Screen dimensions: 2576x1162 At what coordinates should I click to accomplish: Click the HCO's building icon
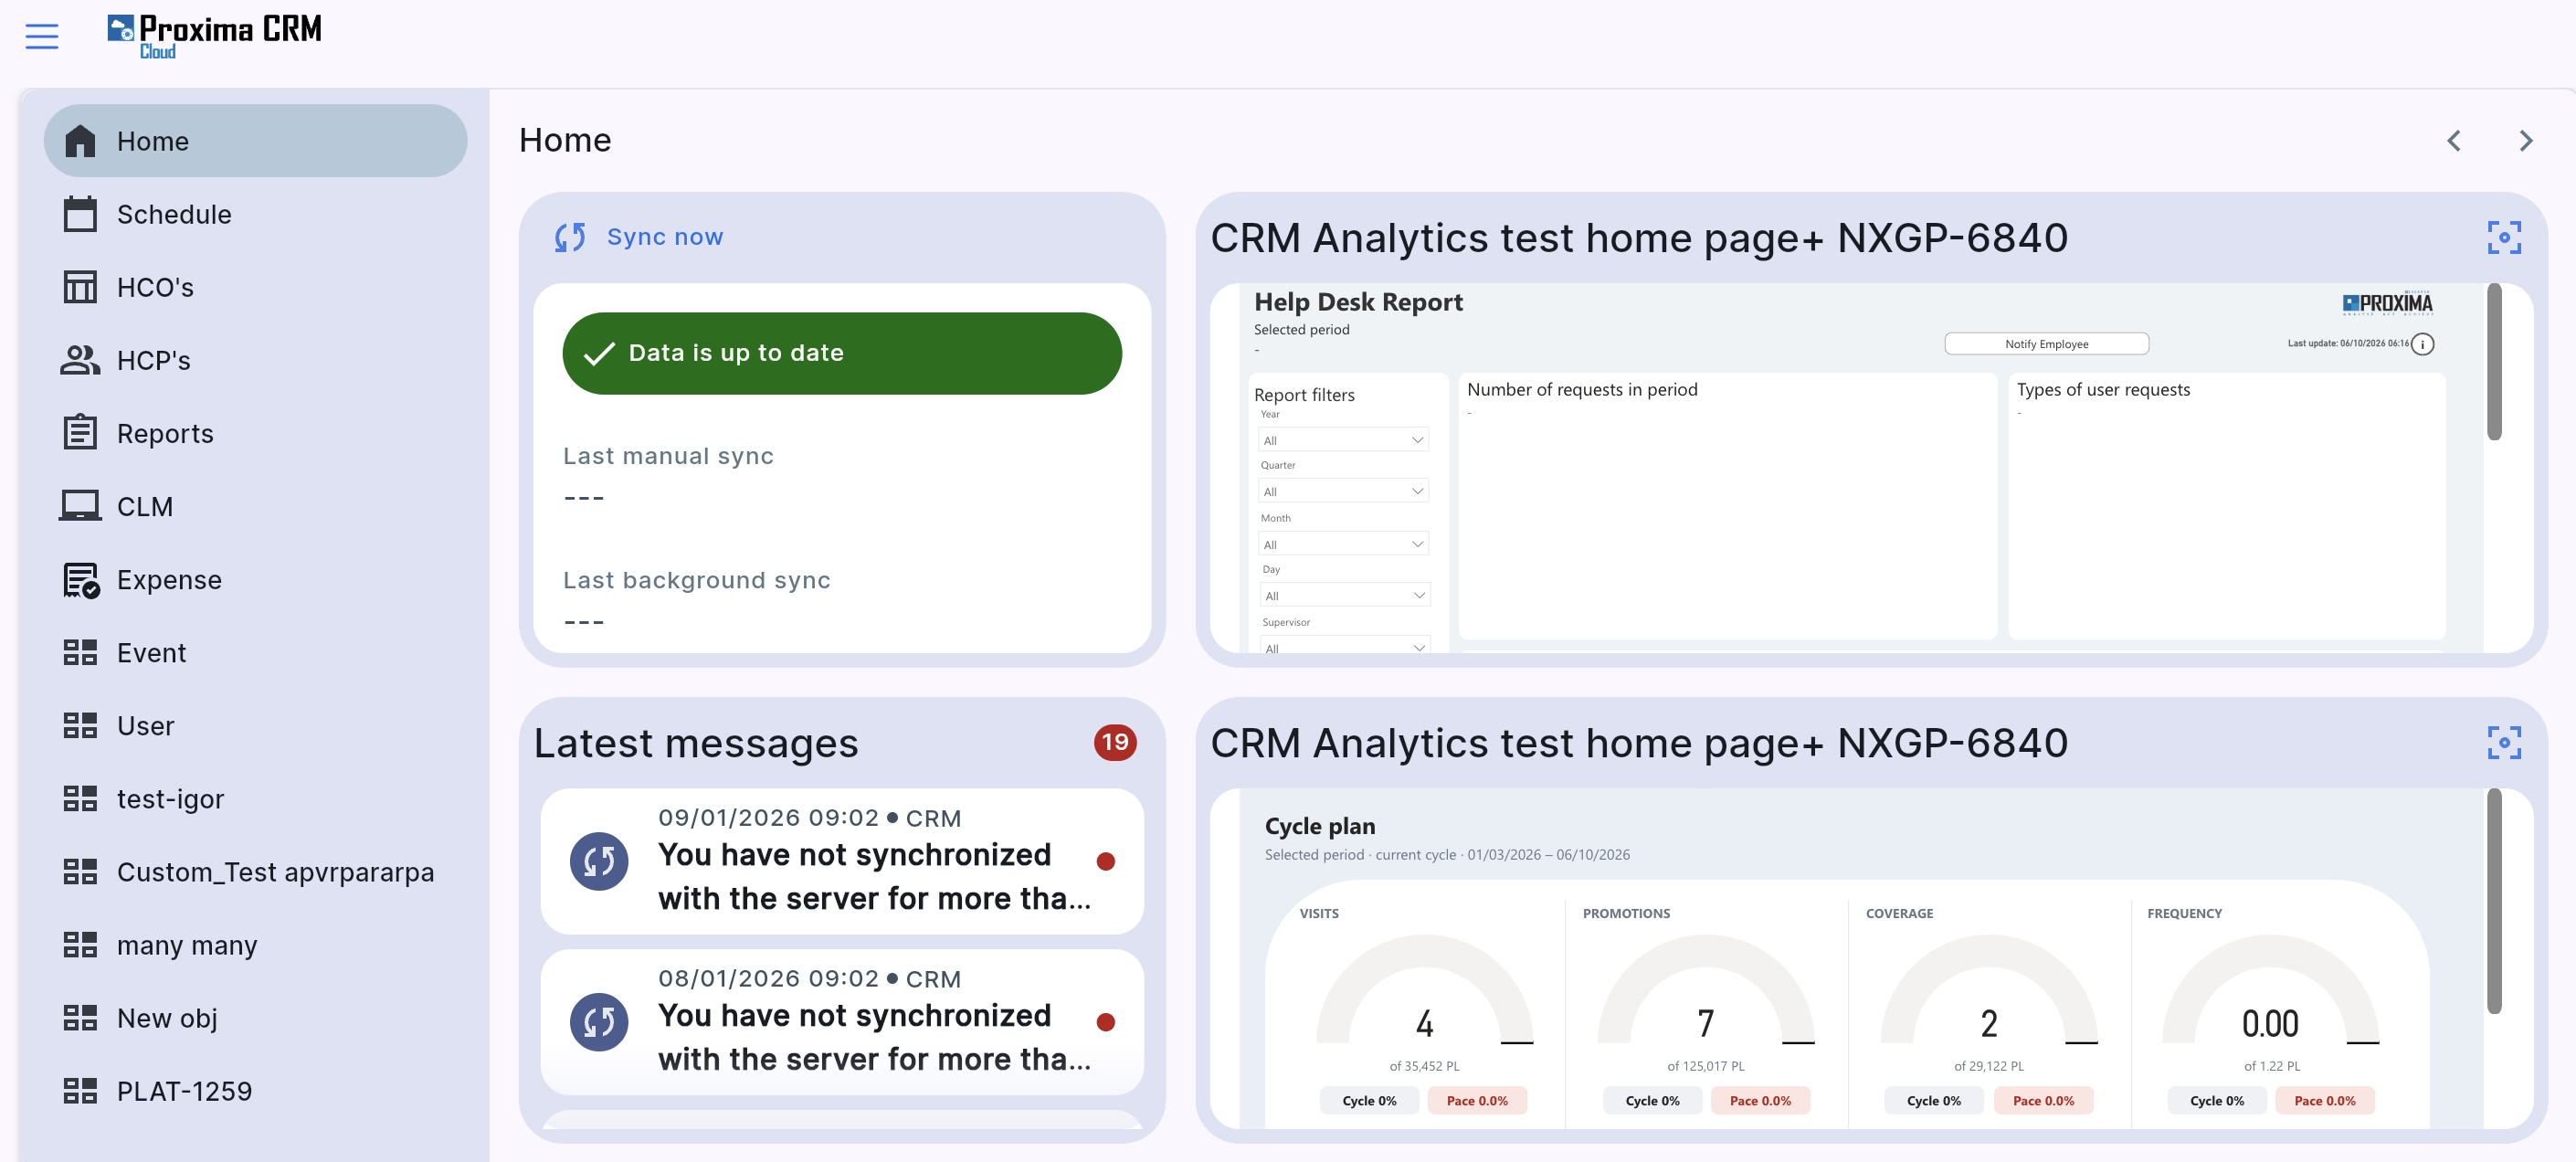point(80,287)
